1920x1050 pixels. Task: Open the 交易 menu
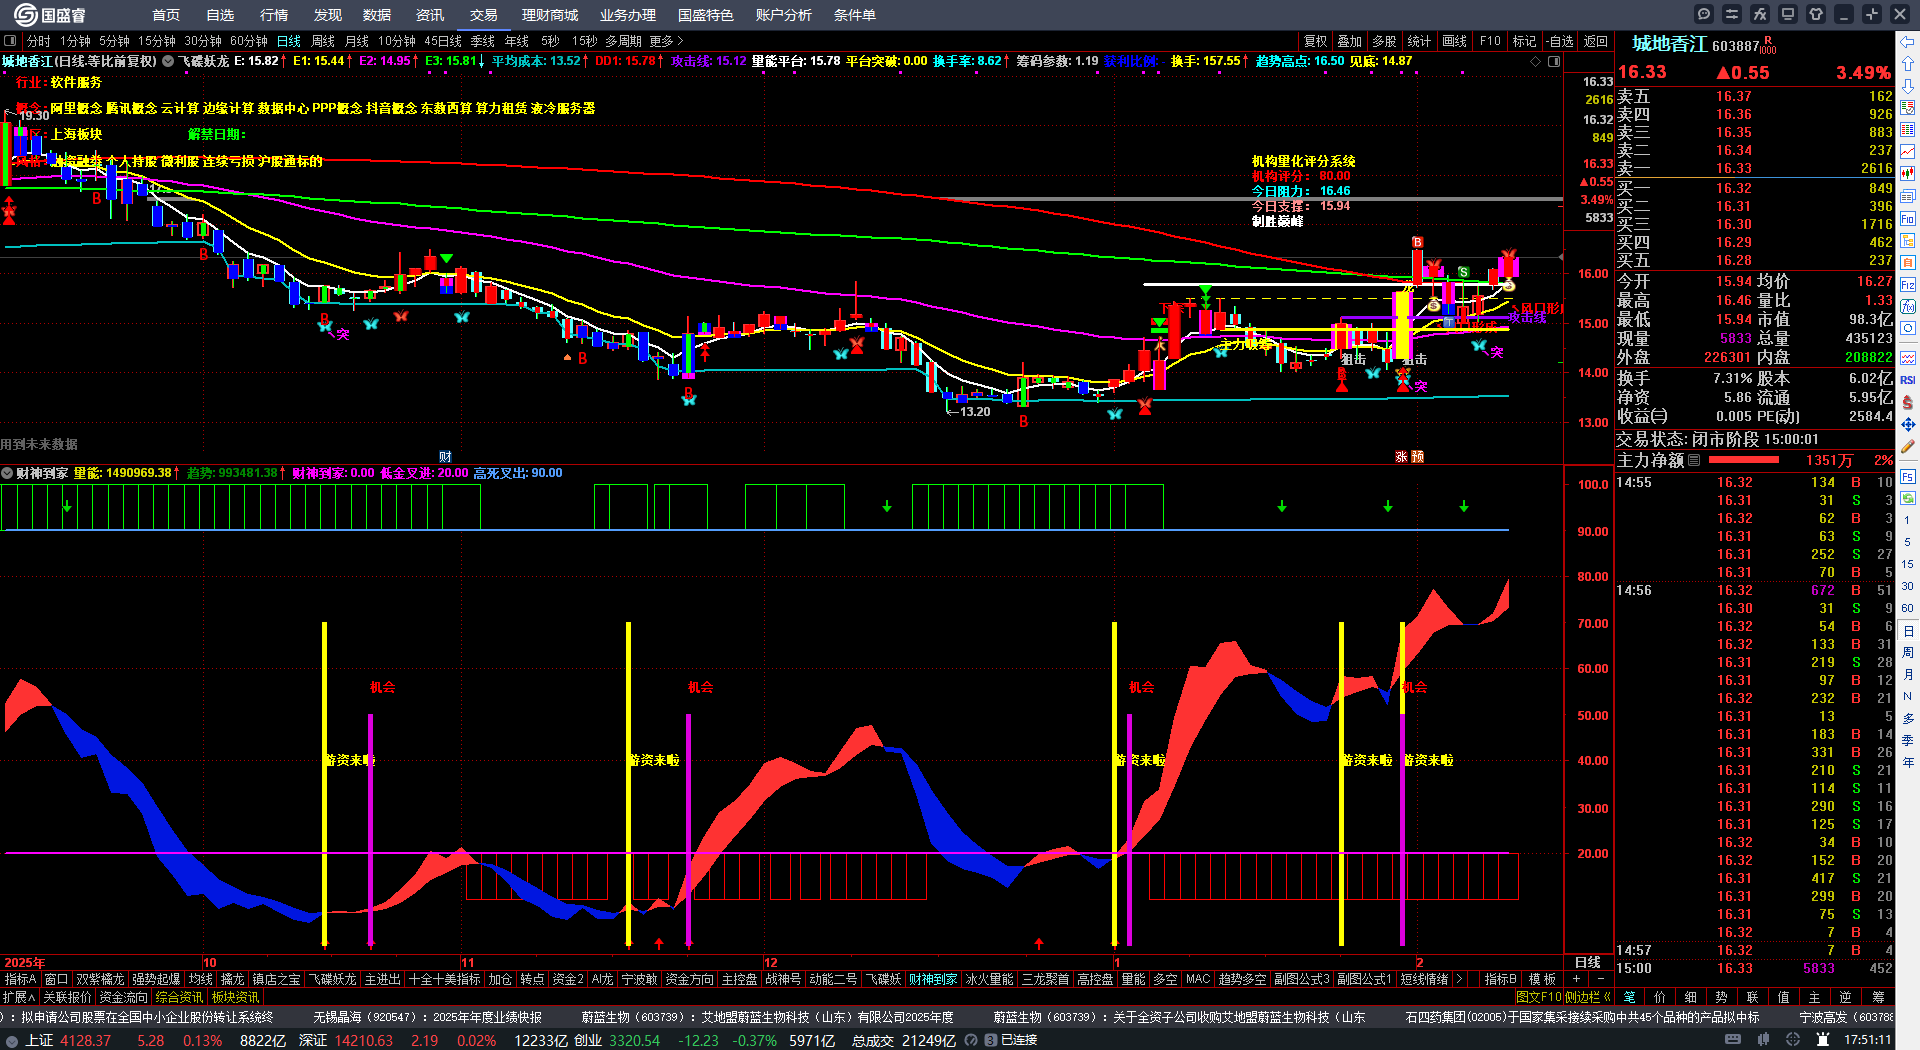[x=484, y=15]
